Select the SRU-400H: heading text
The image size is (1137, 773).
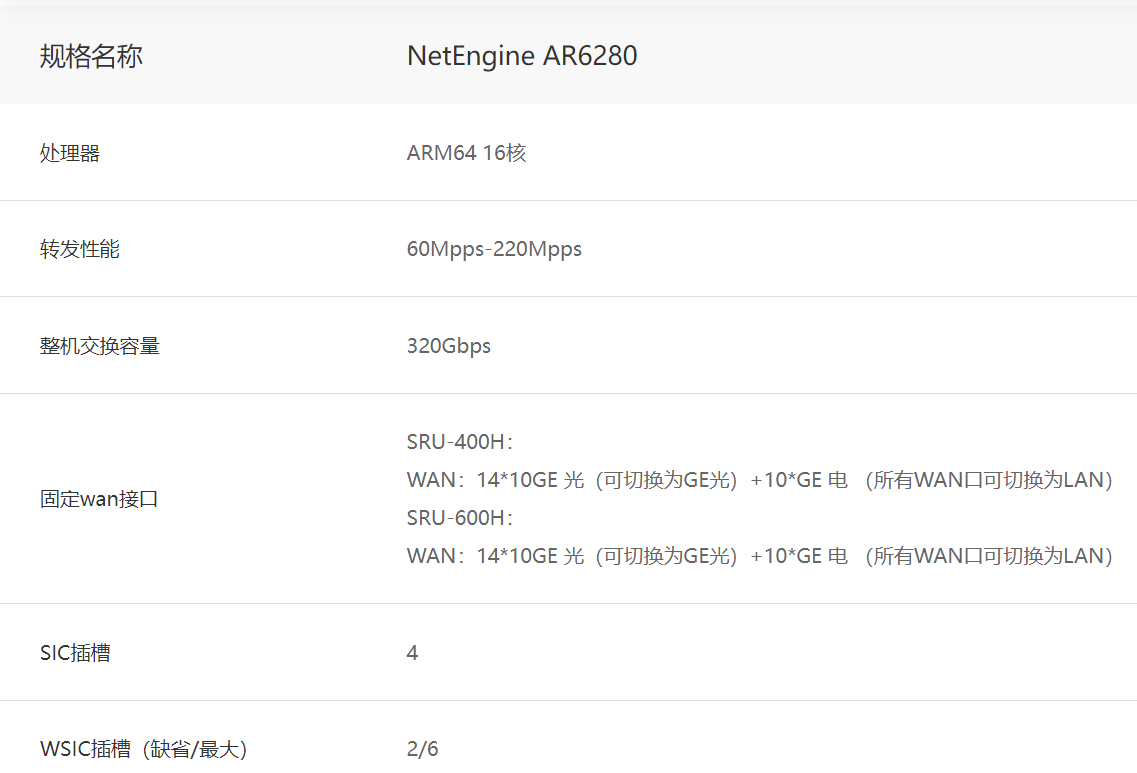(460, 442)
